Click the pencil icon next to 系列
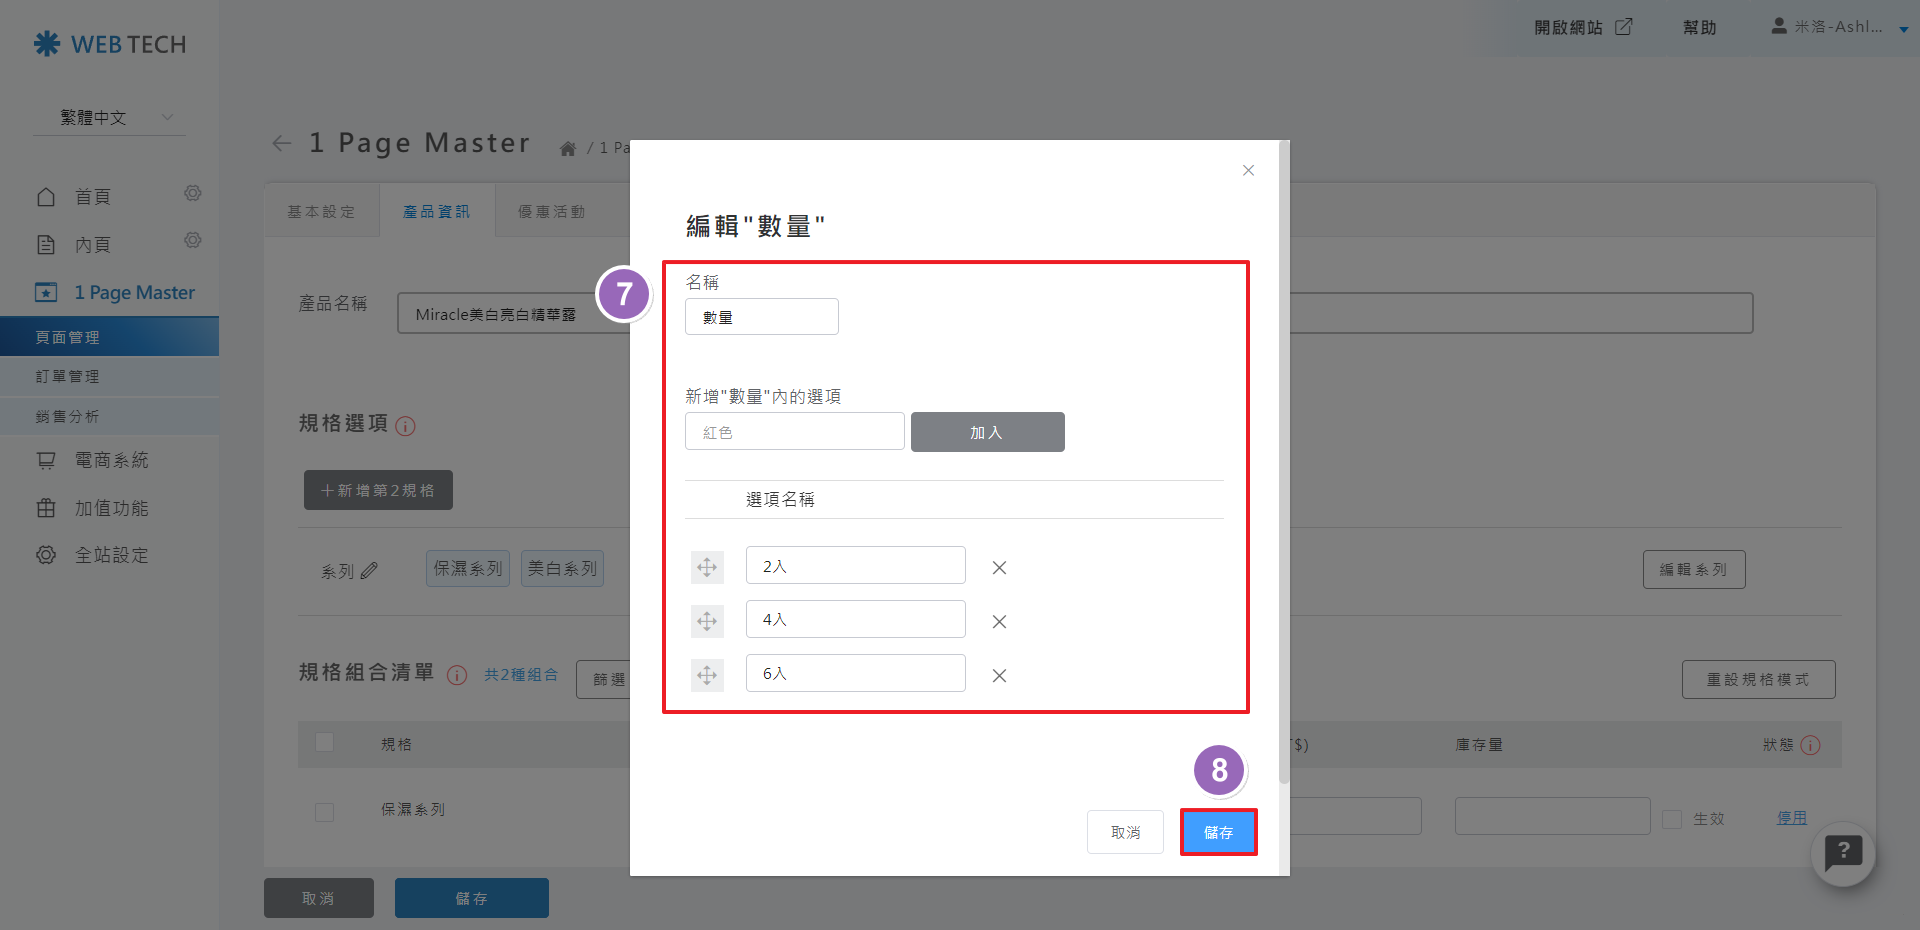 (x=369, y=571)
